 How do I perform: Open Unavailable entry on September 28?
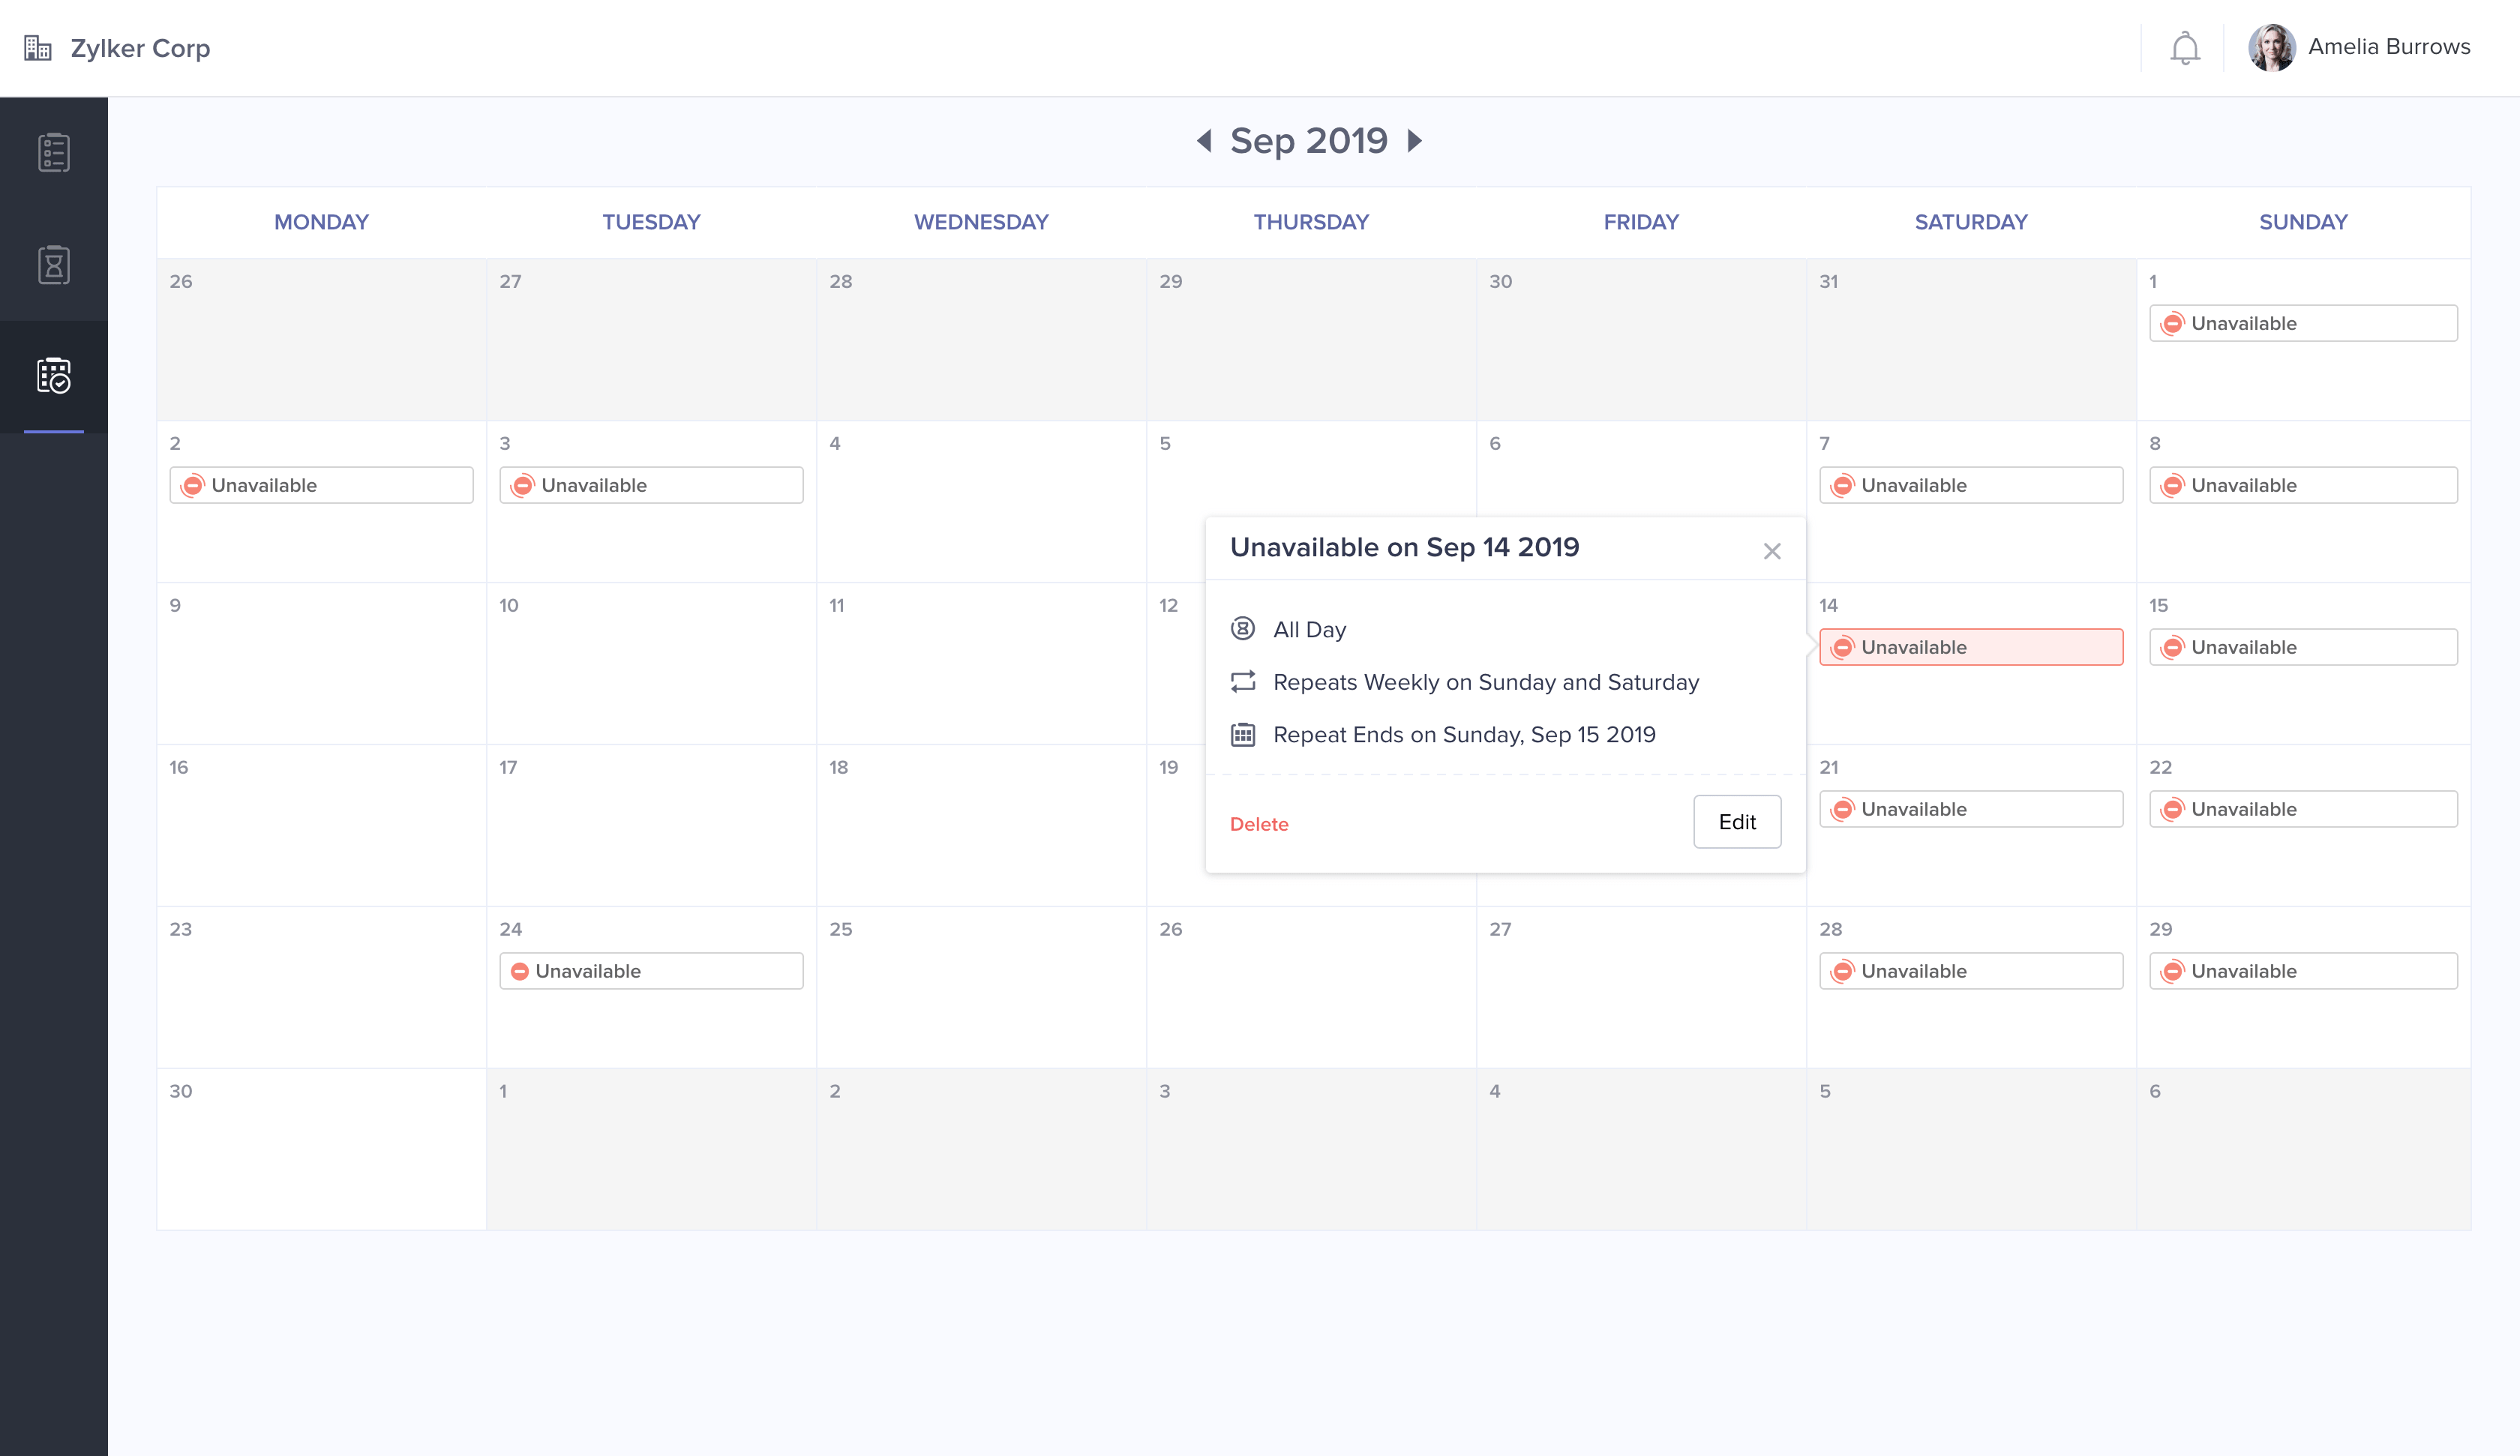tap(1971, 971)
